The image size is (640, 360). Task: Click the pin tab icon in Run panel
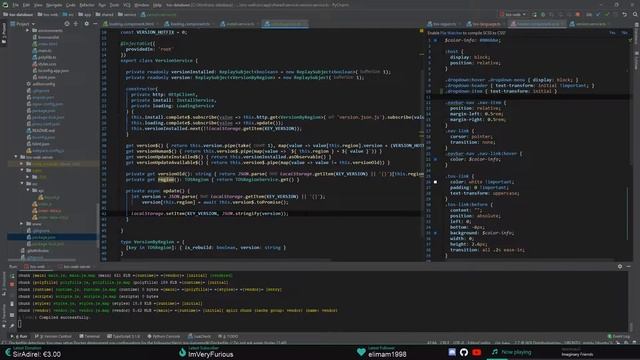[12, 326]
